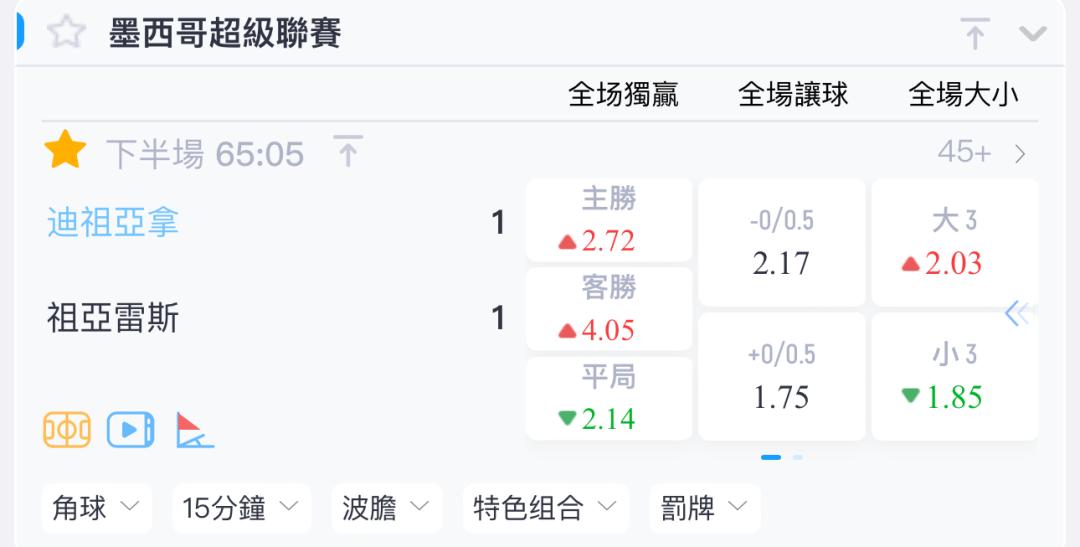The image size is (1080, 547).
Task: Open the 15分鐘 dropdown
Action: [x=241, y=508]
